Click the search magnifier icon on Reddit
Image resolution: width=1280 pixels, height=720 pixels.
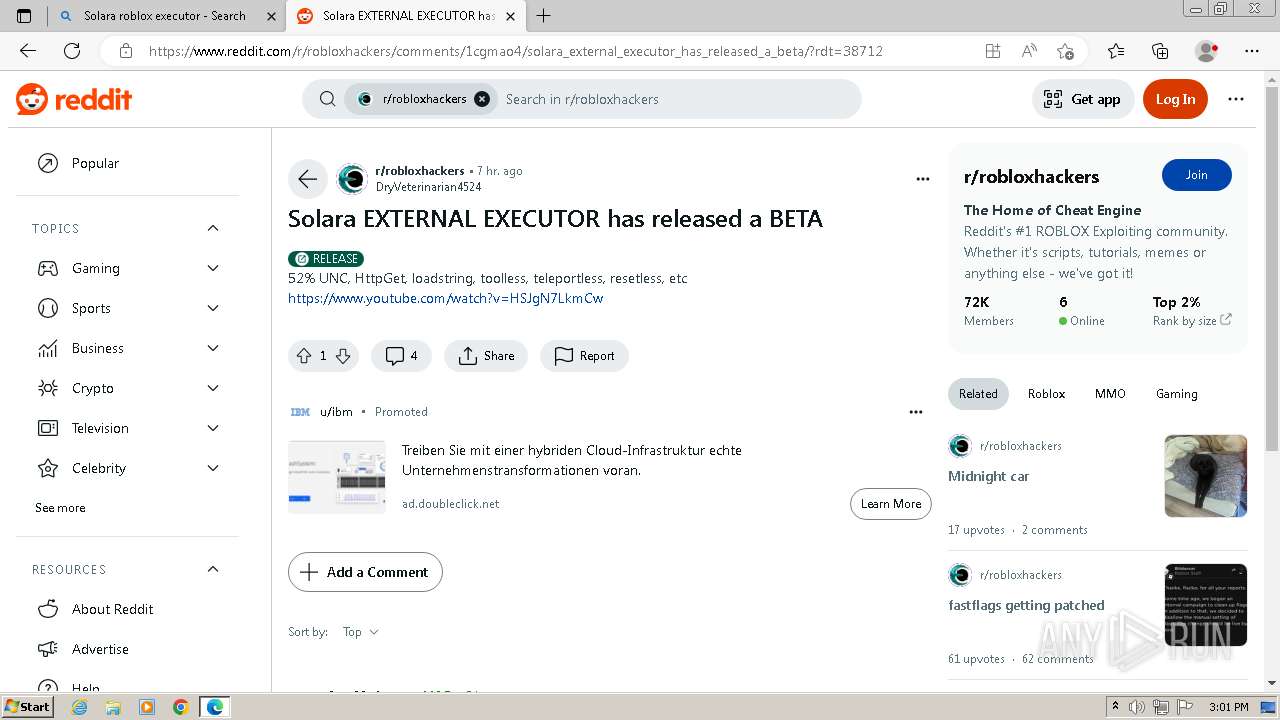click(x=327, y=99)
